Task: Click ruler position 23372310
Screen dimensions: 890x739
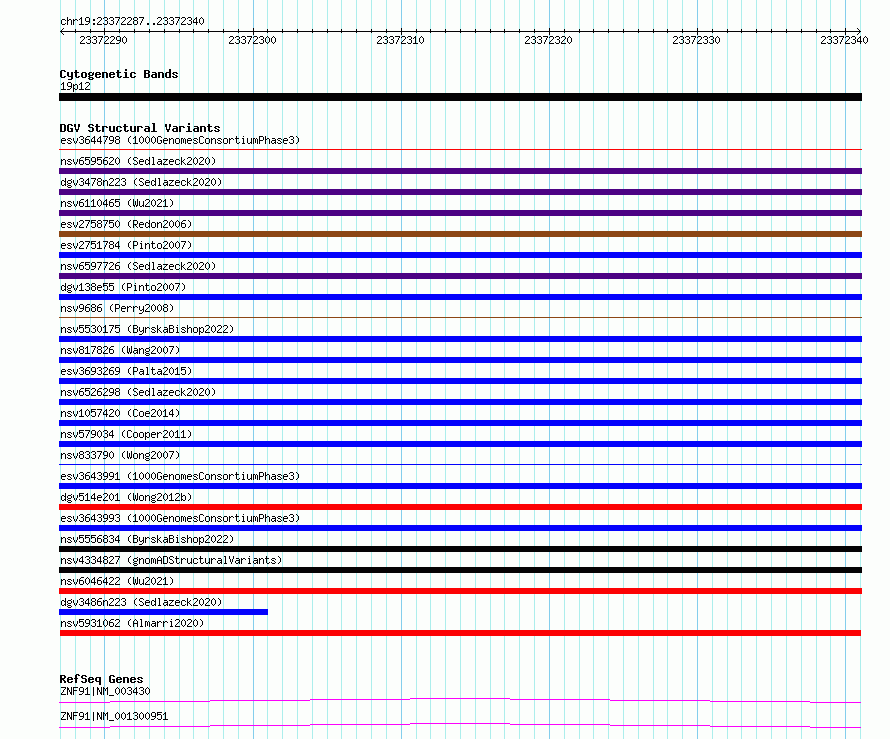Action: (x=400, y=40)
